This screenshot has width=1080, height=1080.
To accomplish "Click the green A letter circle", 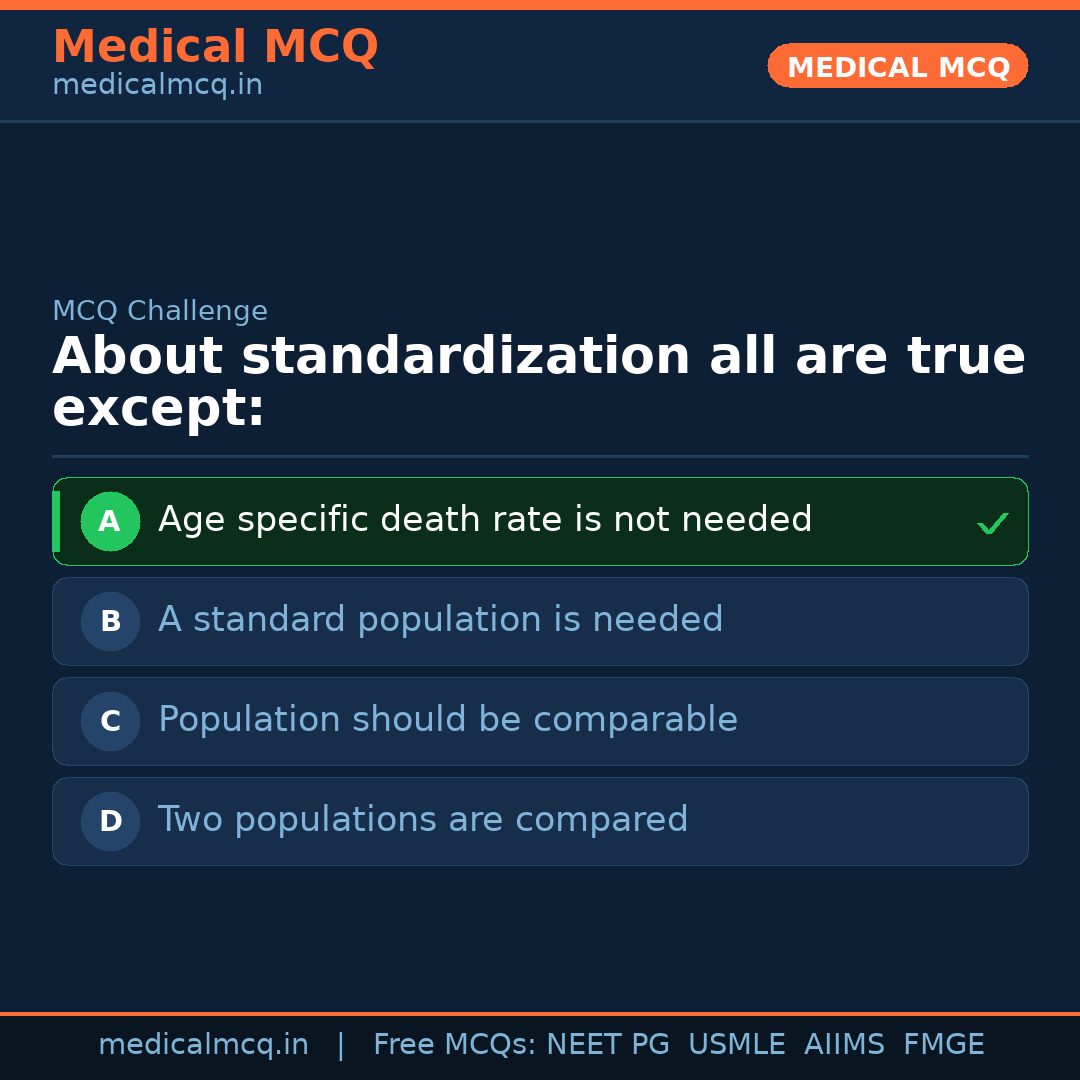I will tap(110, 521).
